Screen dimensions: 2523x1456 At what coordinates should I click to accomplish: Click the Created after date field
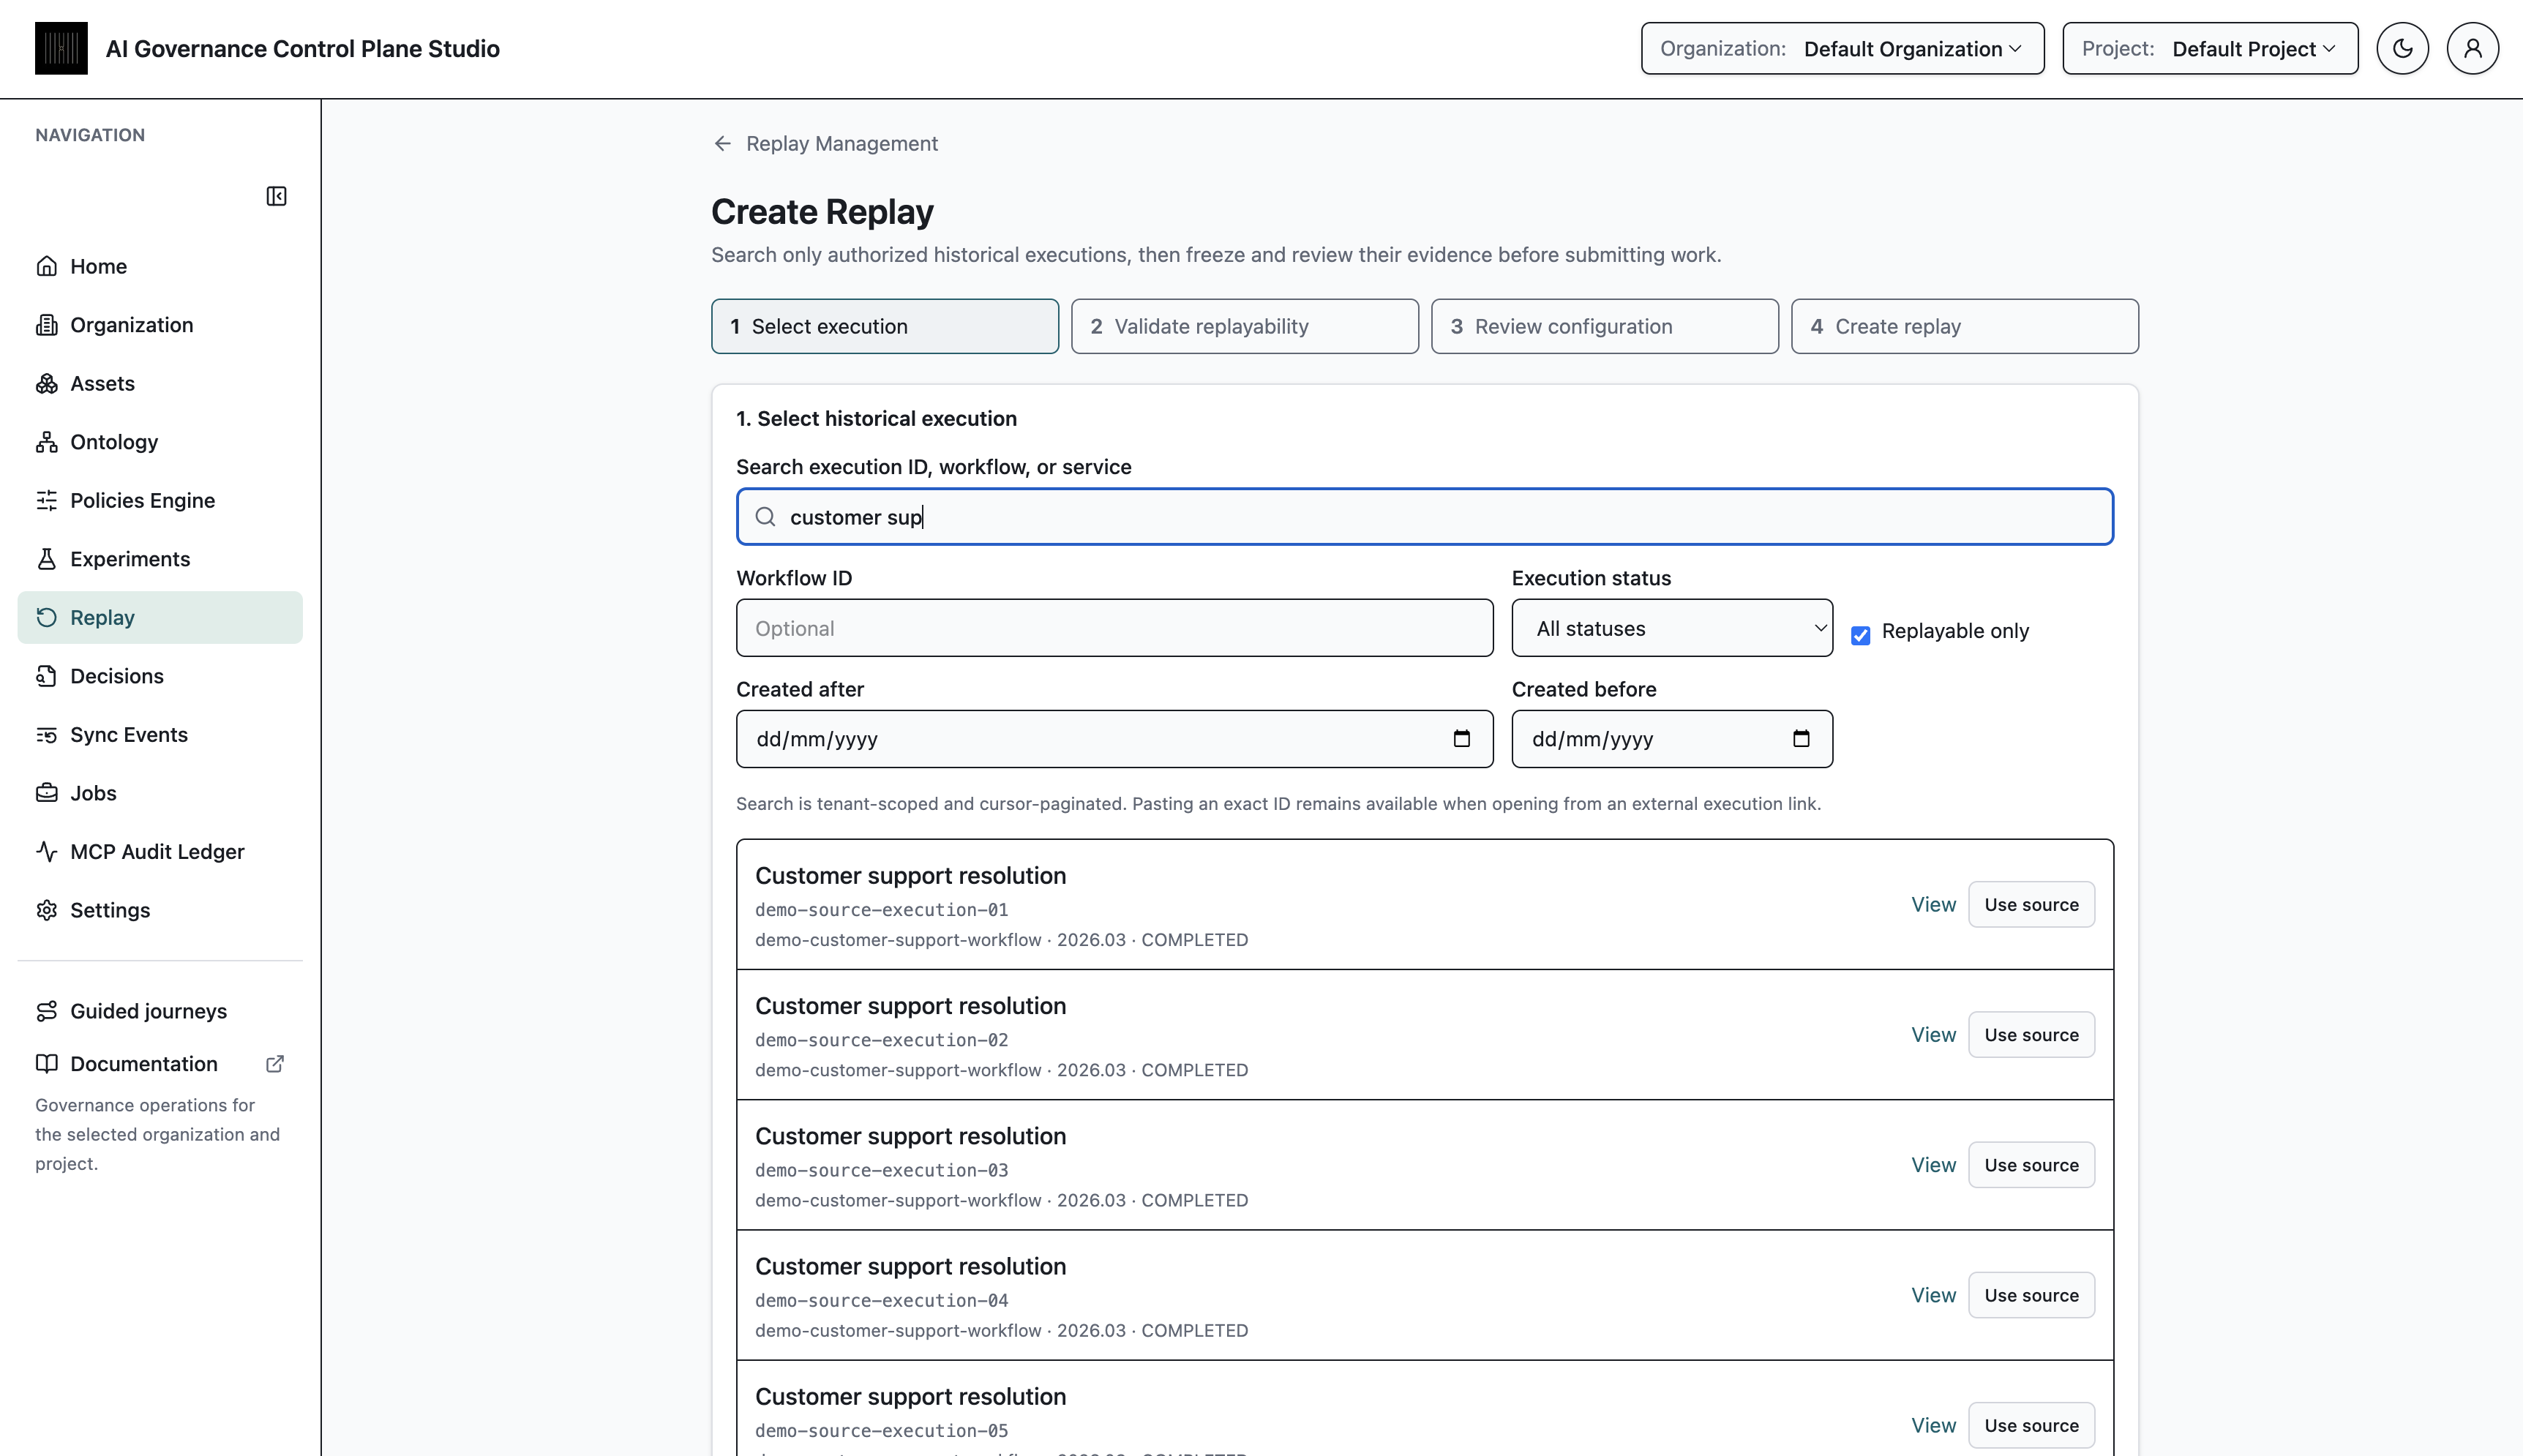coord(1114,739)
